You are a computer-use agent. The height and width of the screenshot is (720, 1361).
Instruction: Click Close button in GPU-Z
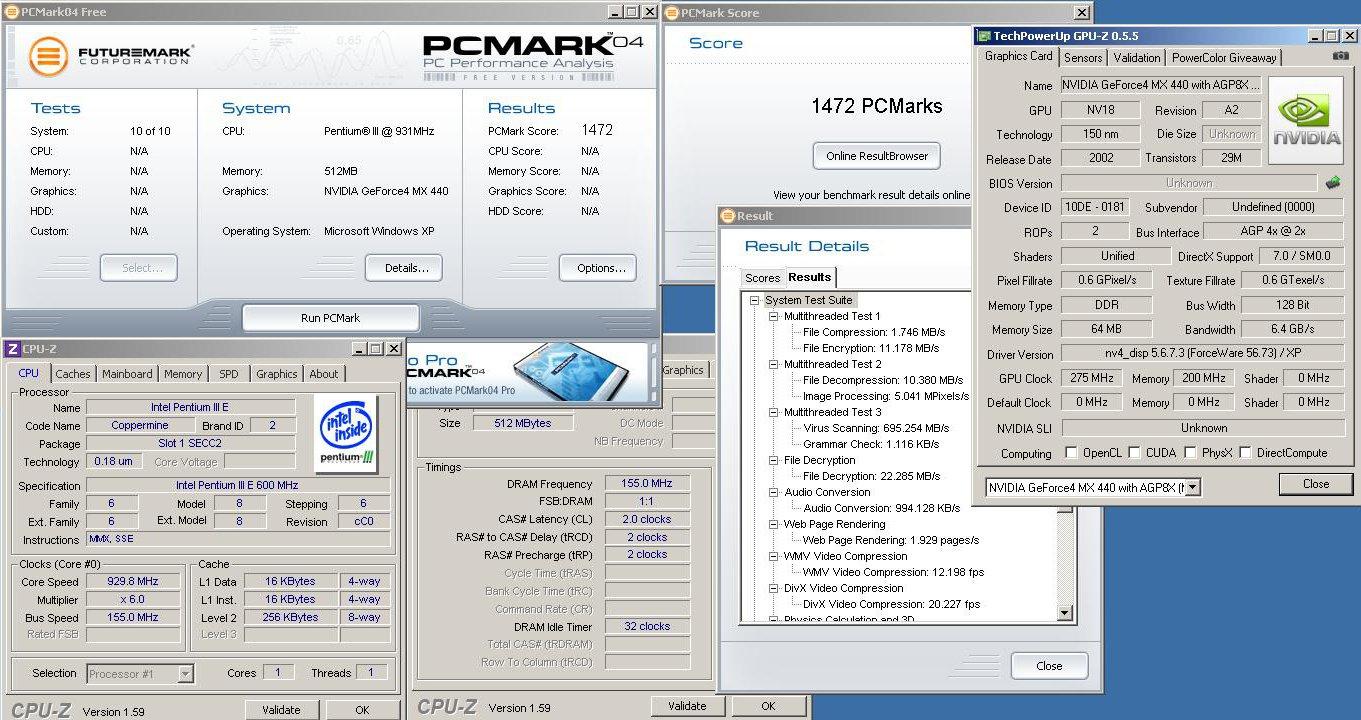1316,484
